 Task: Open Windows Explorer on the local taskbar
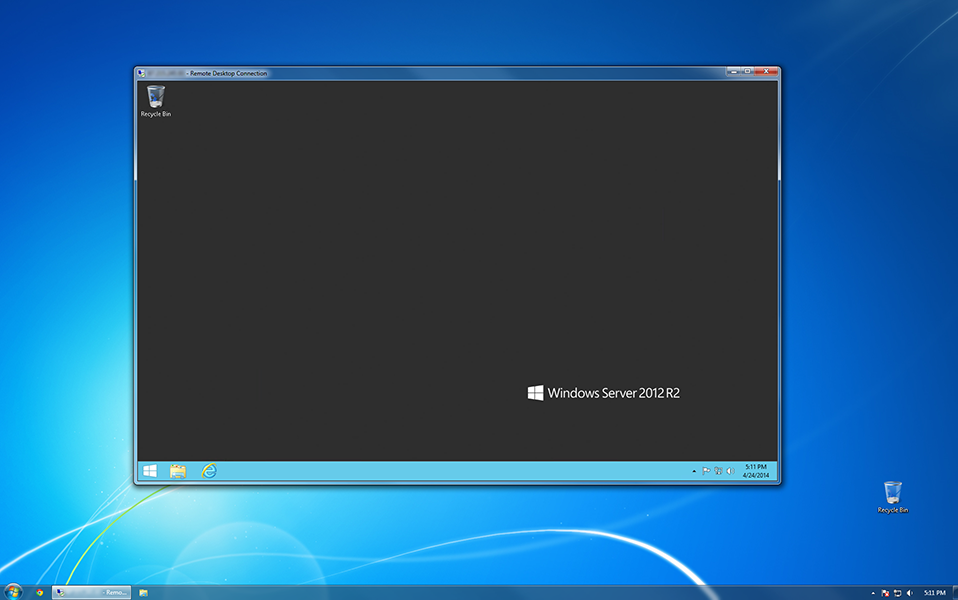pyautogui.click(x=144, y=593)
